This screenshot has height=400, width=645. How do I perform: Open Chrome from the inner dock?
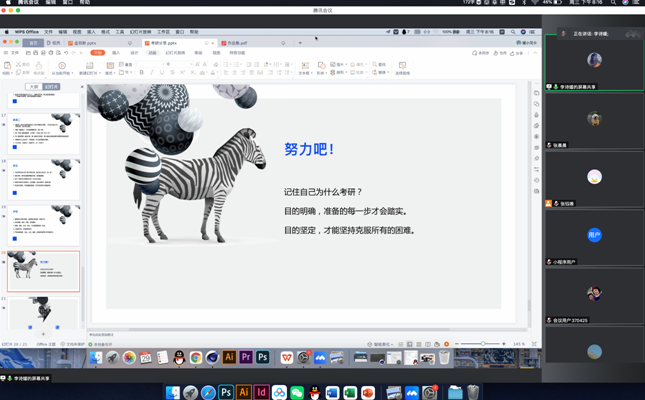[x=196, y=357]
